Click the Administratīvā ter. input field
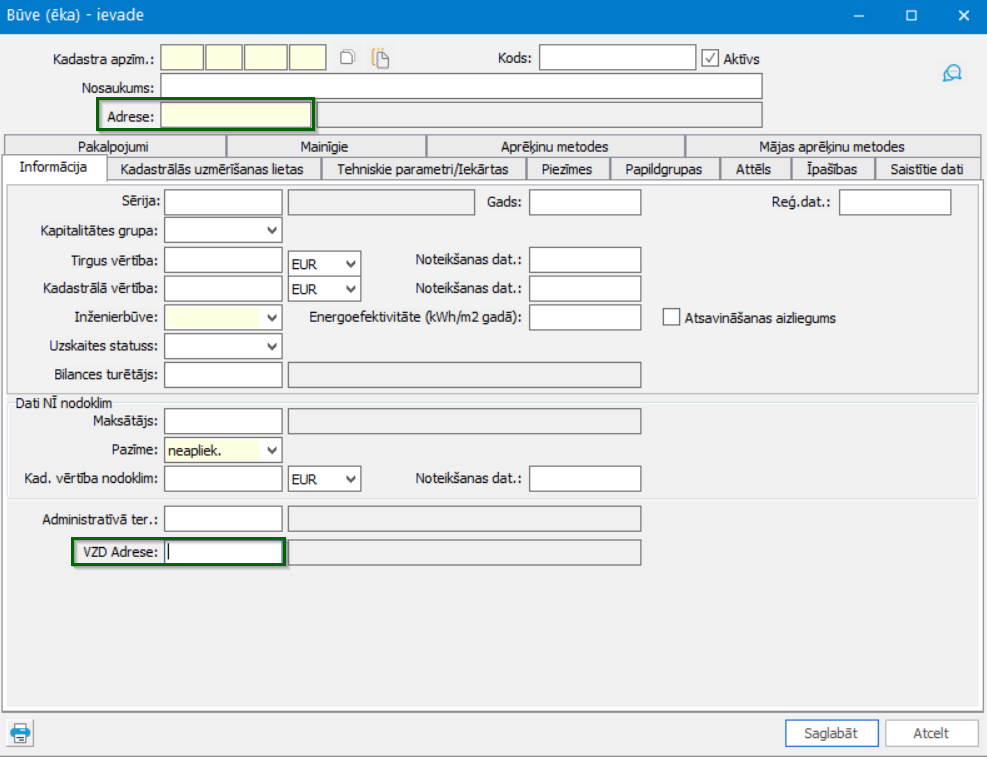Viewport: 987px width, 757px height. tap(223, 519)
